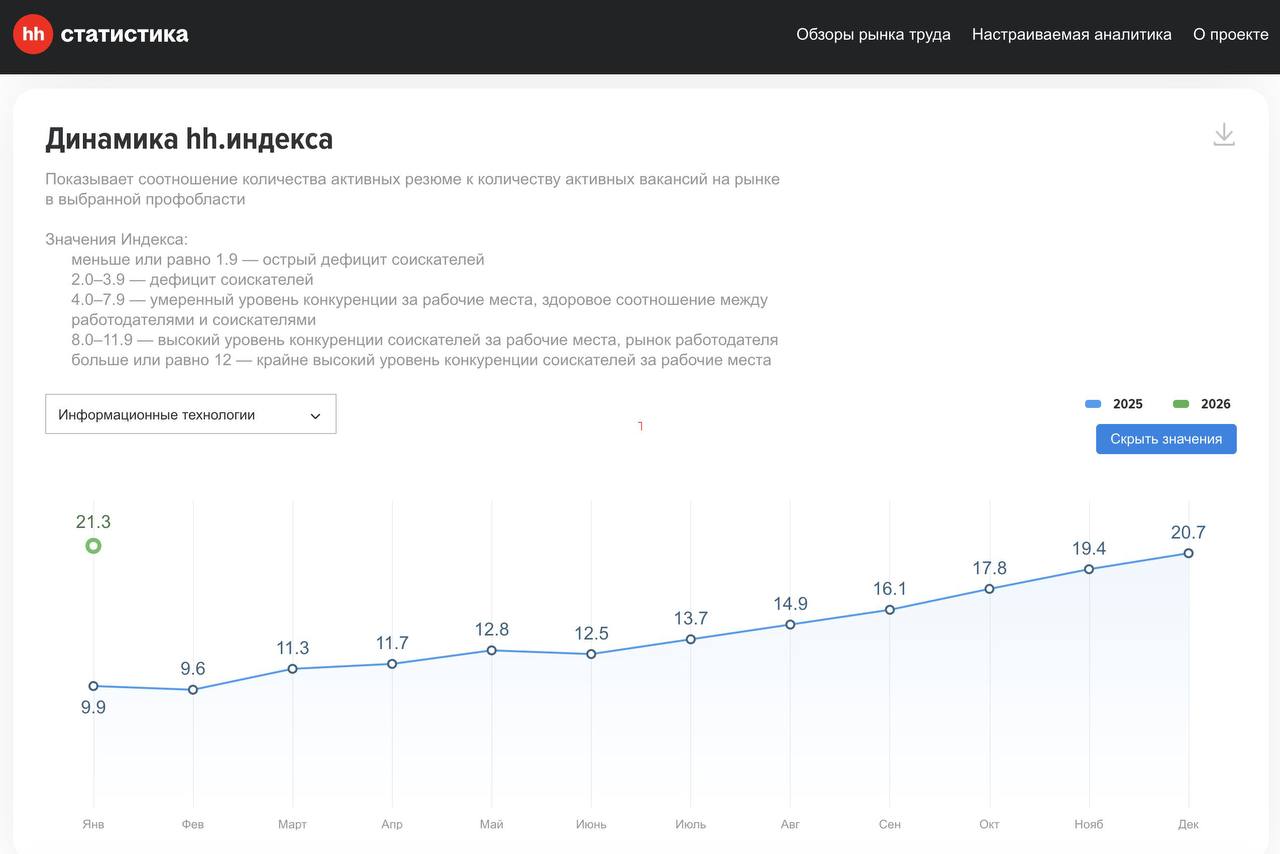Click July data point 13.7
This screenshot has width=1280, height=854.
coord(690,639)
